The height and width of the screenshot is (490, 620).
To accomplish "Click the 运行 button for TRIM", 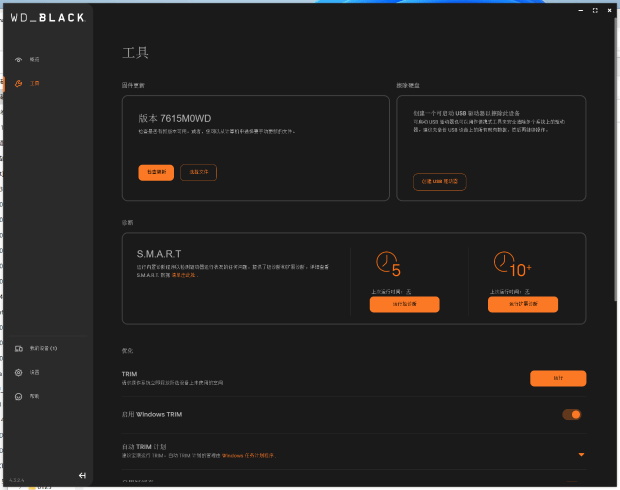I will [x=558, y=378].
